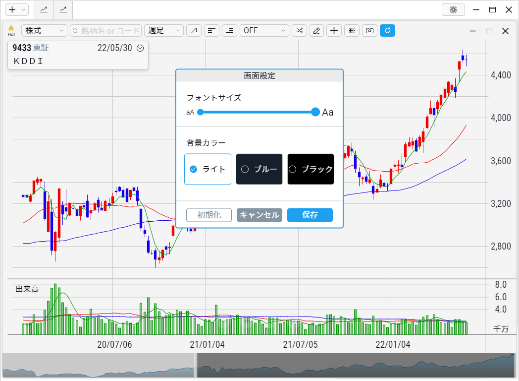The image size is (519, 381).
Task: Click the 9433 stock code text
Action: pos(22,48)
